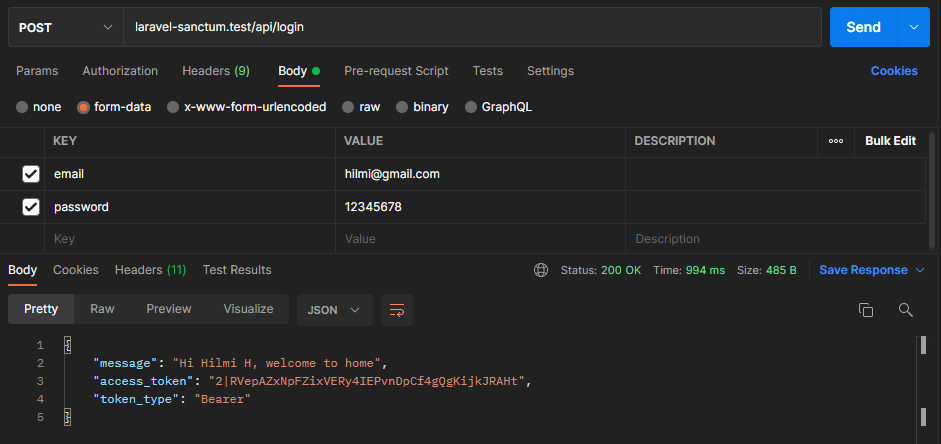Click the green Body modified indicator dot
This screenshot has width=941, height=444.
click(316, 71)
